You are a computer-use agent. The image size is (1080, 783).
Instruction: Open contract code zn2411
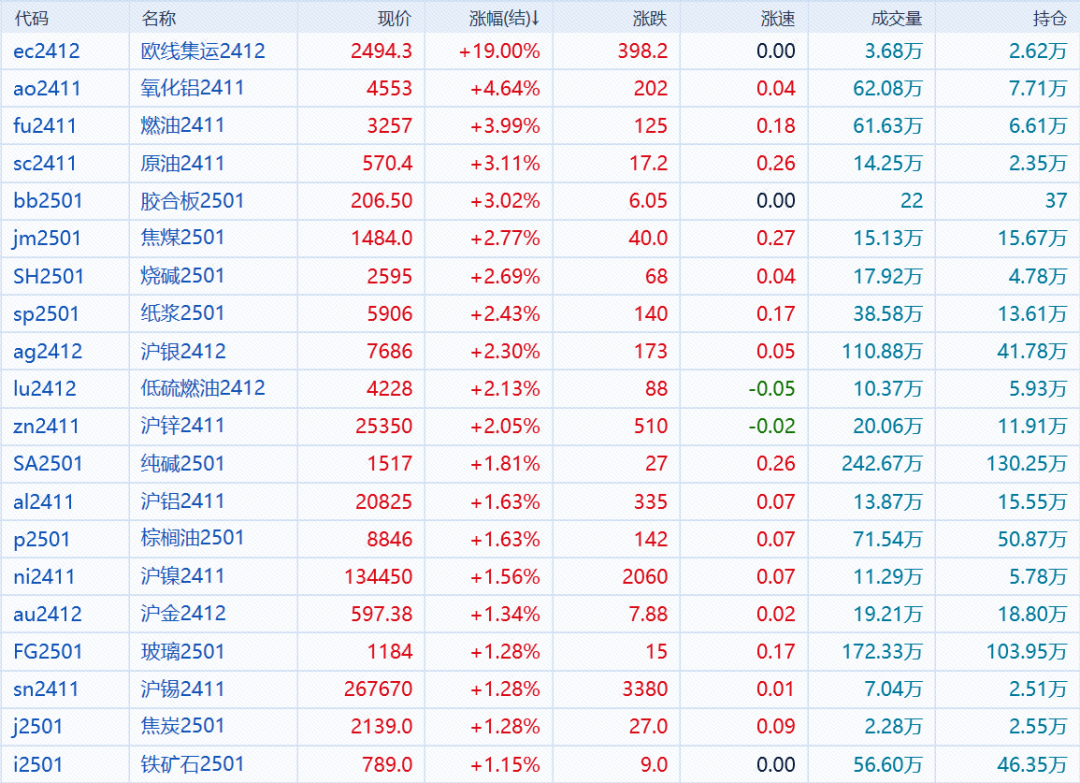pyautogui.click(x=46, y=427)
